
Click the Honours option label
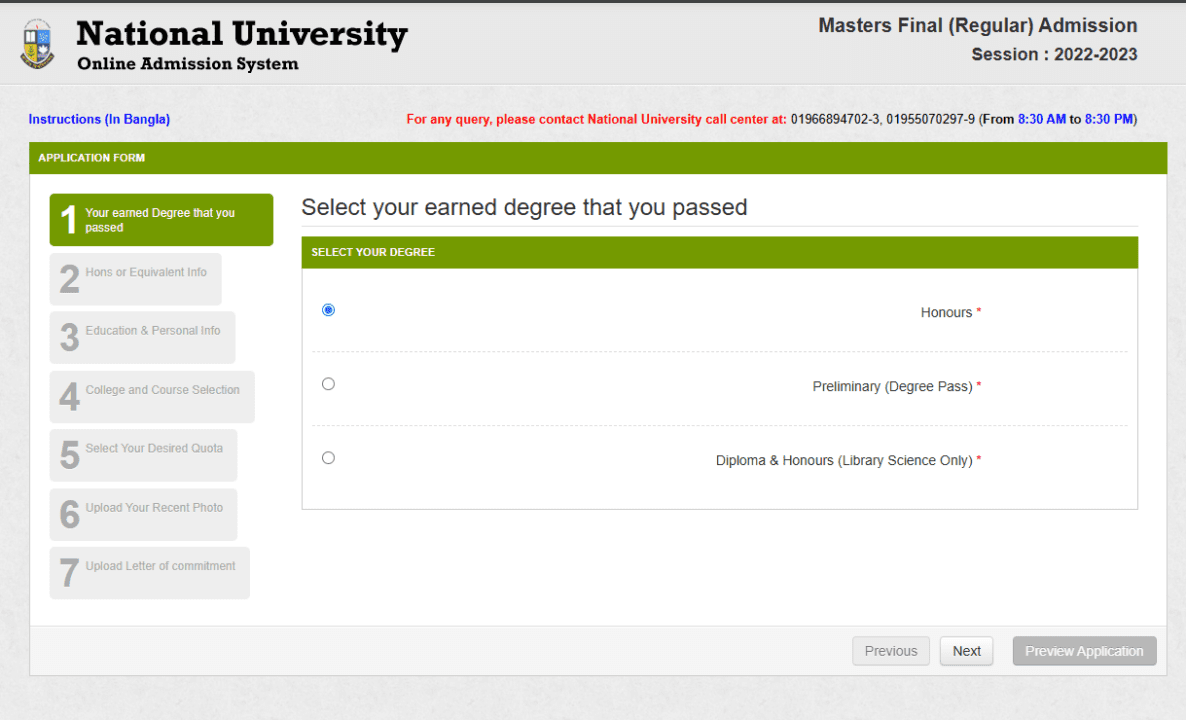click(x=946, y=312)
